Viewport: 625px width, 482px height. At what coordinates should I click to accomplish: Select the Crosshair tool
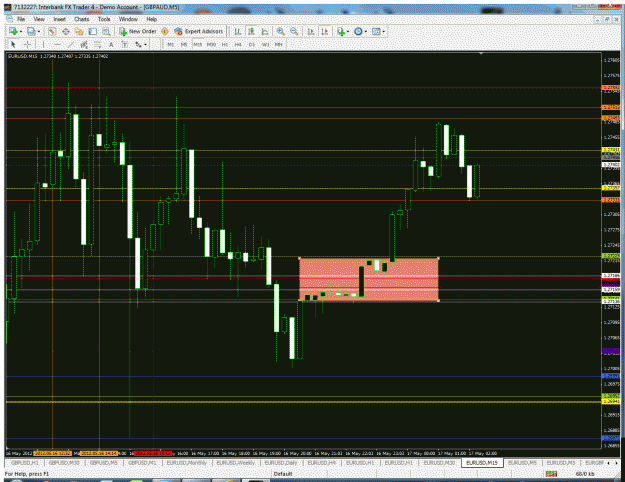point(27,45)
